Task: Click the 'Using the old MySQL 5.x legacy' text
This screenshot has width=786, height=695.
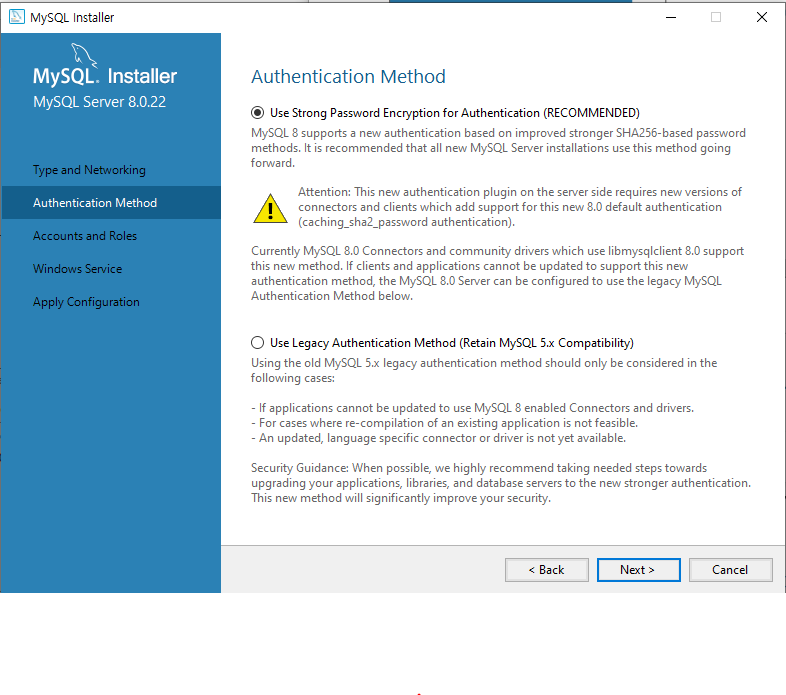Action: pyautogui.click(x=484, y=370)
